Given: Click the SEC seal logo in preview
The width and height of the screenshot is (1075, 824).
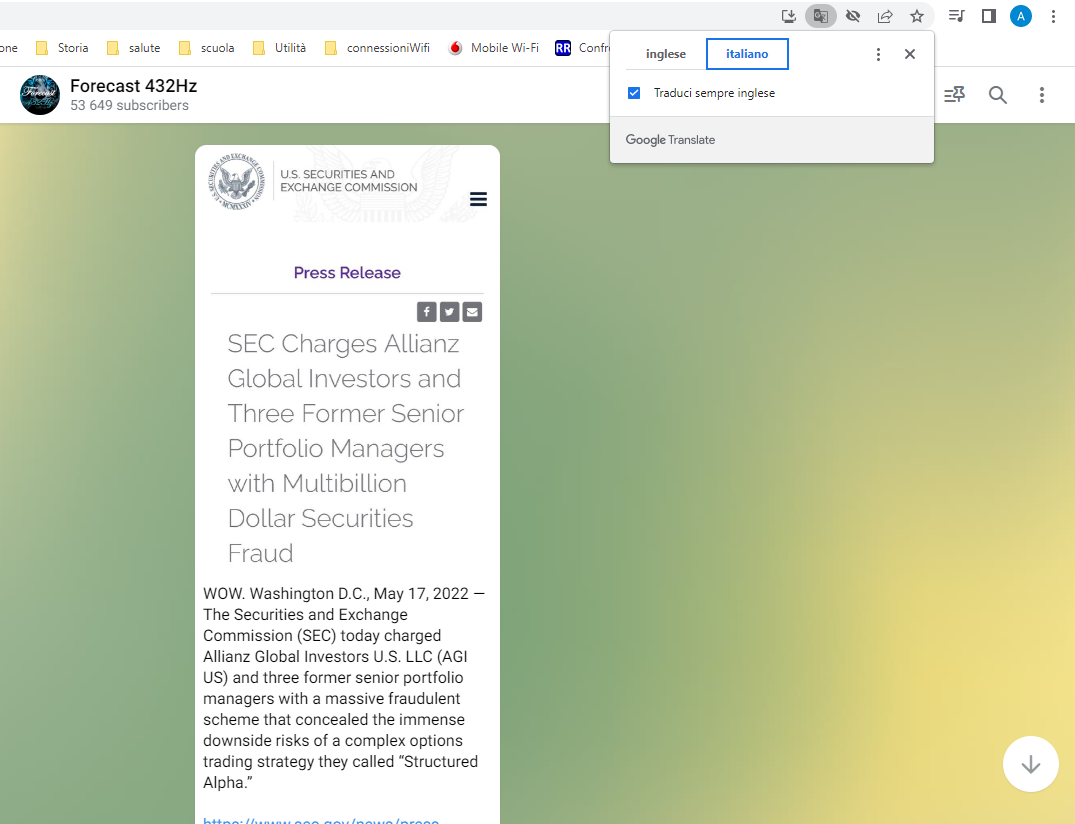Looking at the screenshot, I should point(237,181).
